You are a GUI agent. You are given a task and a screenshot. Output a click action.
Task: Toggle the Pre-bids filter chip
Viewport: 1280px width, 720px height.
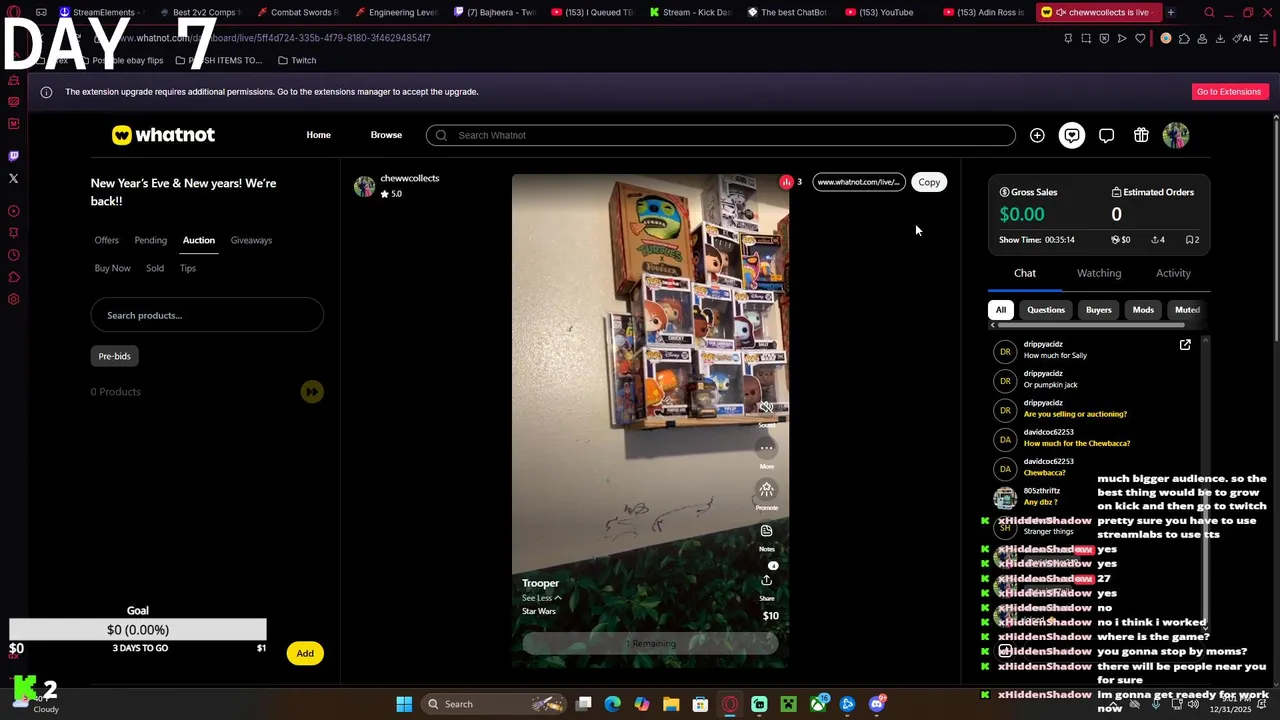(x=115, y=356)
